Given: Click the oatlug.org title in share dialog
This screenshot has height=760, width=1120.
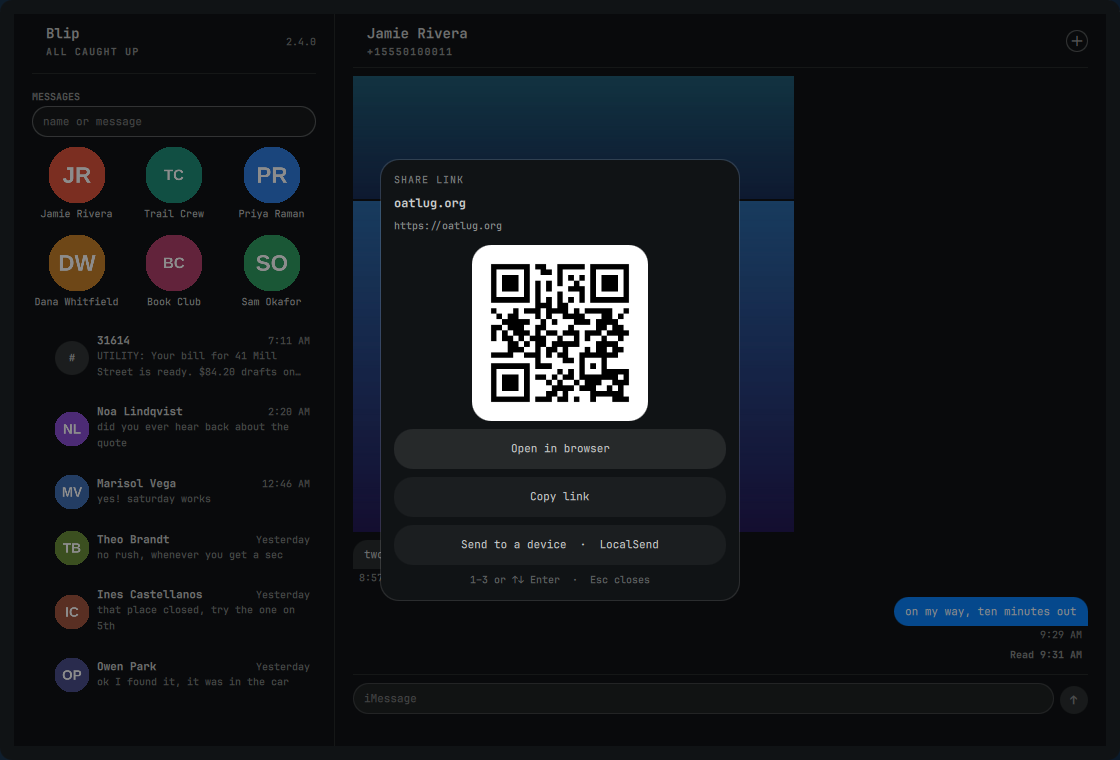Looking at the screenshot, I should point(430,203).
